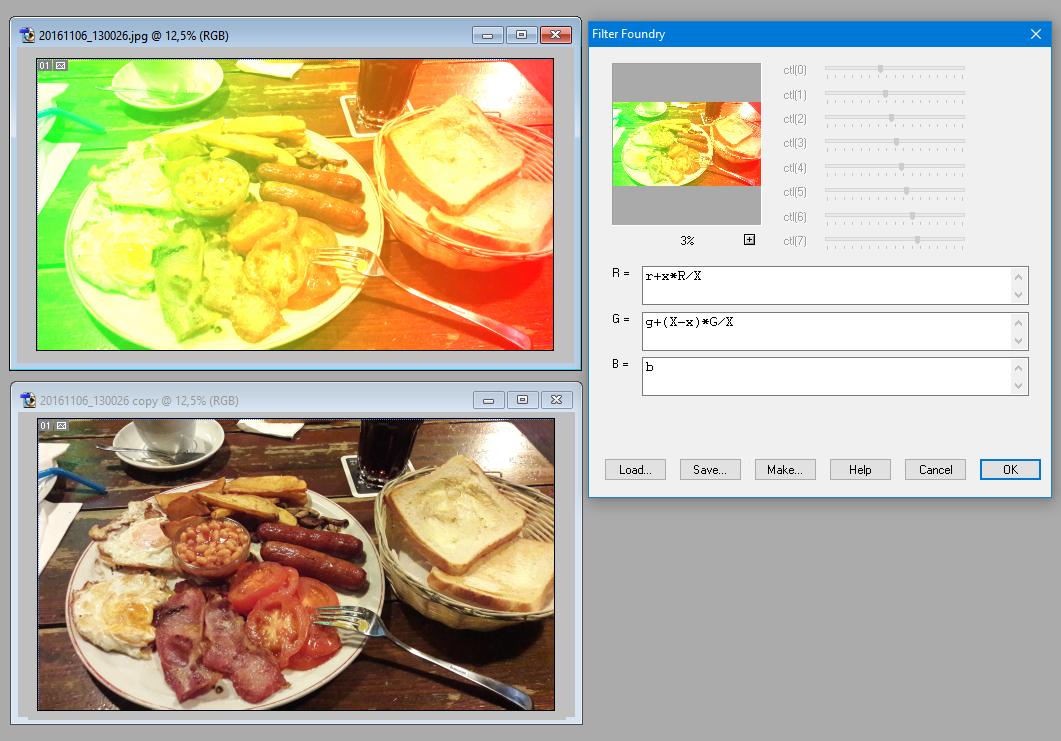Click the R field scroll-up arrow

click(1018, 277)
